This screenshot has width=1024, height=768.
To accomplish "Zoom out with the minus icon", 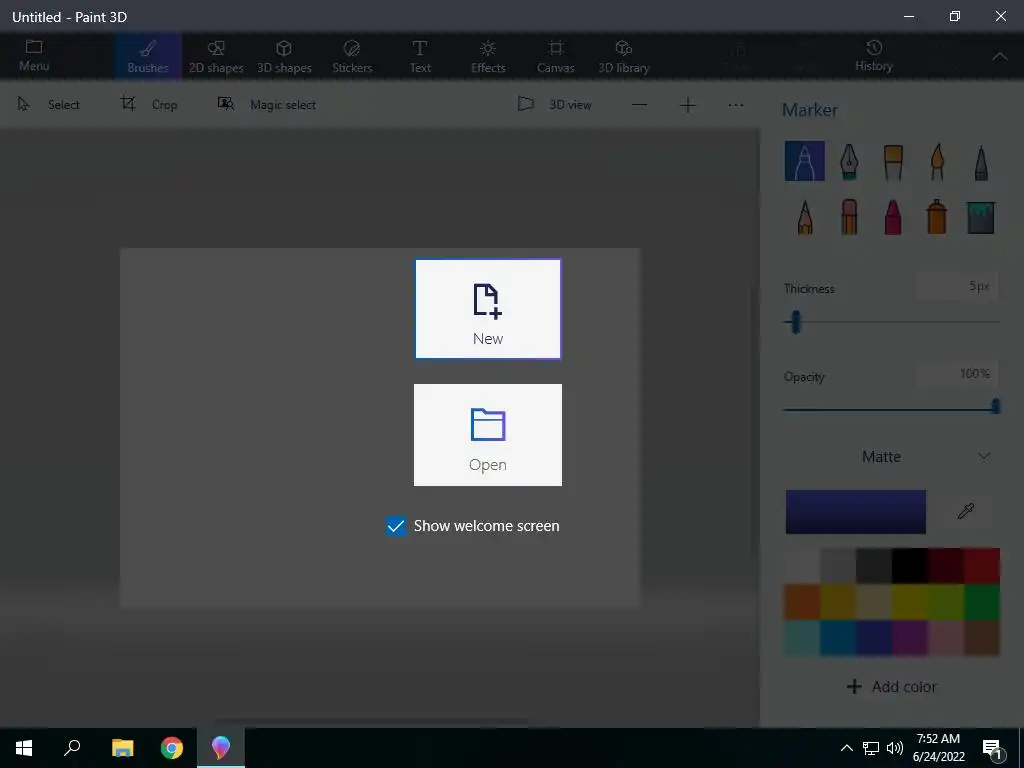I will [639, 105].
